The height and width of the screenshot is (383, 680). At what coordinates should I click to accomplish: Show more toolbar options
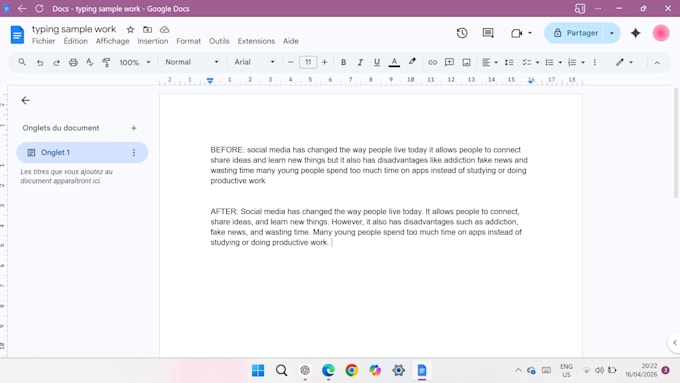click(x=595, y=62)
